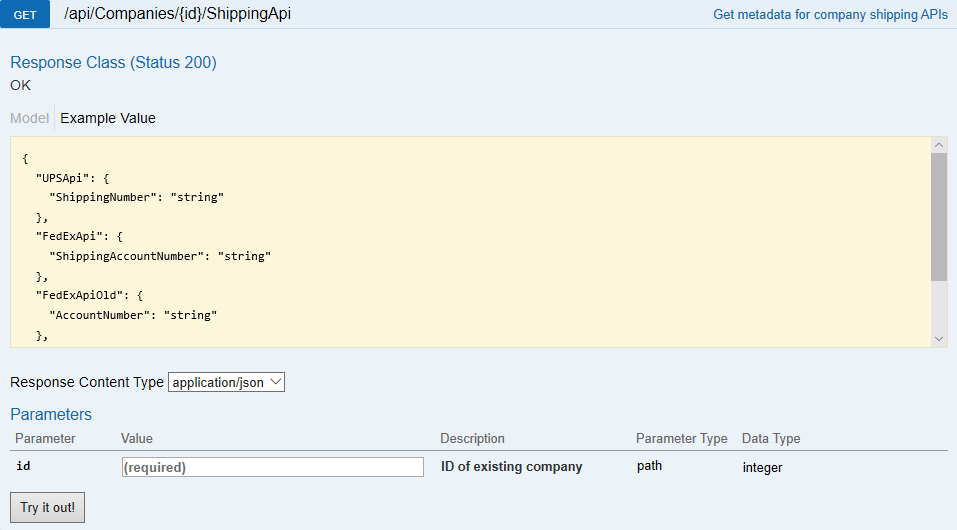Click 'Get metadata for company shipping APIs' link
The image size is (957, 530).
pos(830,15)
